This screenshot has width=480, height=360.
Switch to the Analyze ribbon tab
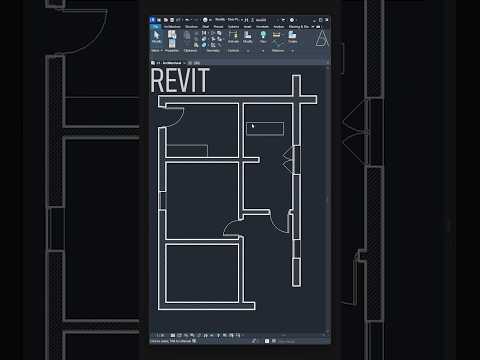tap(279, 27)
